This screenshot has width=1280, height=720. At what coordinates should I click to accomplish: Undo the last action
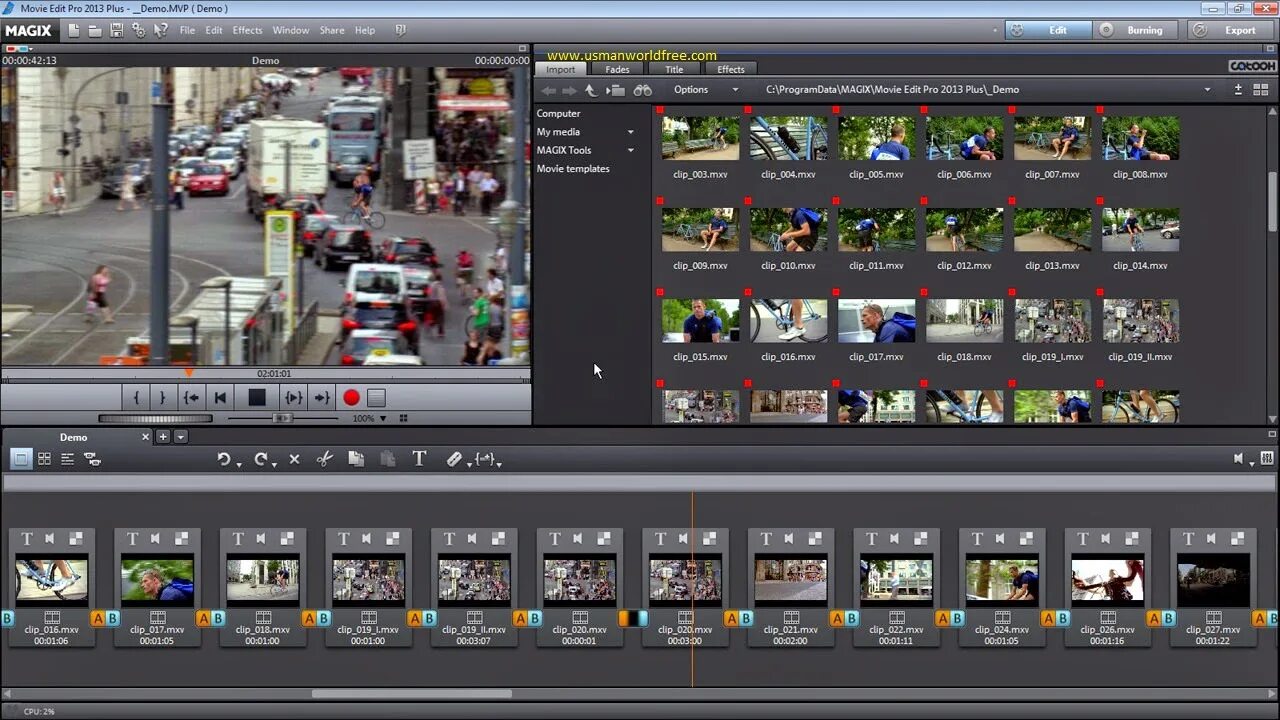pyautogui.click(x=223, y=459)
